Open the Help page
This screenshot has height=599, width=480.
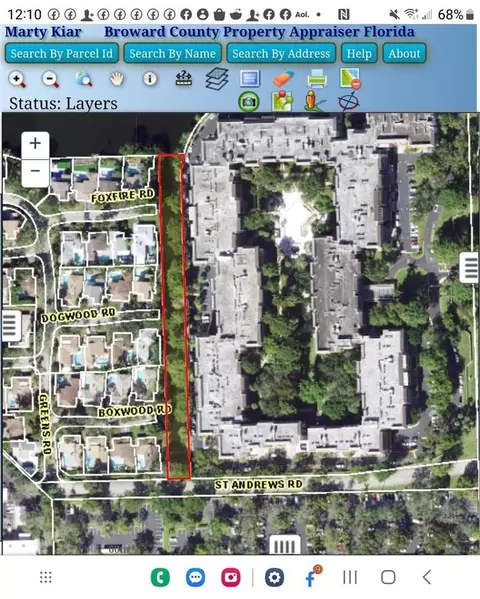coord(359,53)
